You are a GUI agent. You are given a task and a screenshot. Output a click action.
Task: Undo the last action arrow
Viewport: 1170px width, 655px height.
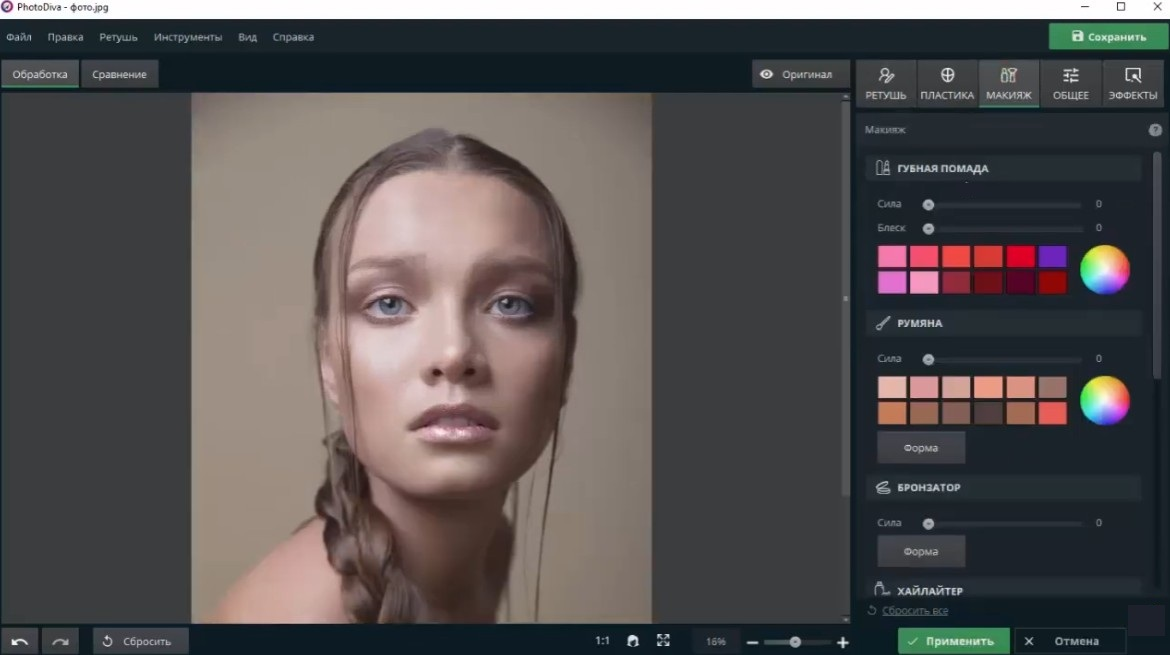tap(20, 641)
